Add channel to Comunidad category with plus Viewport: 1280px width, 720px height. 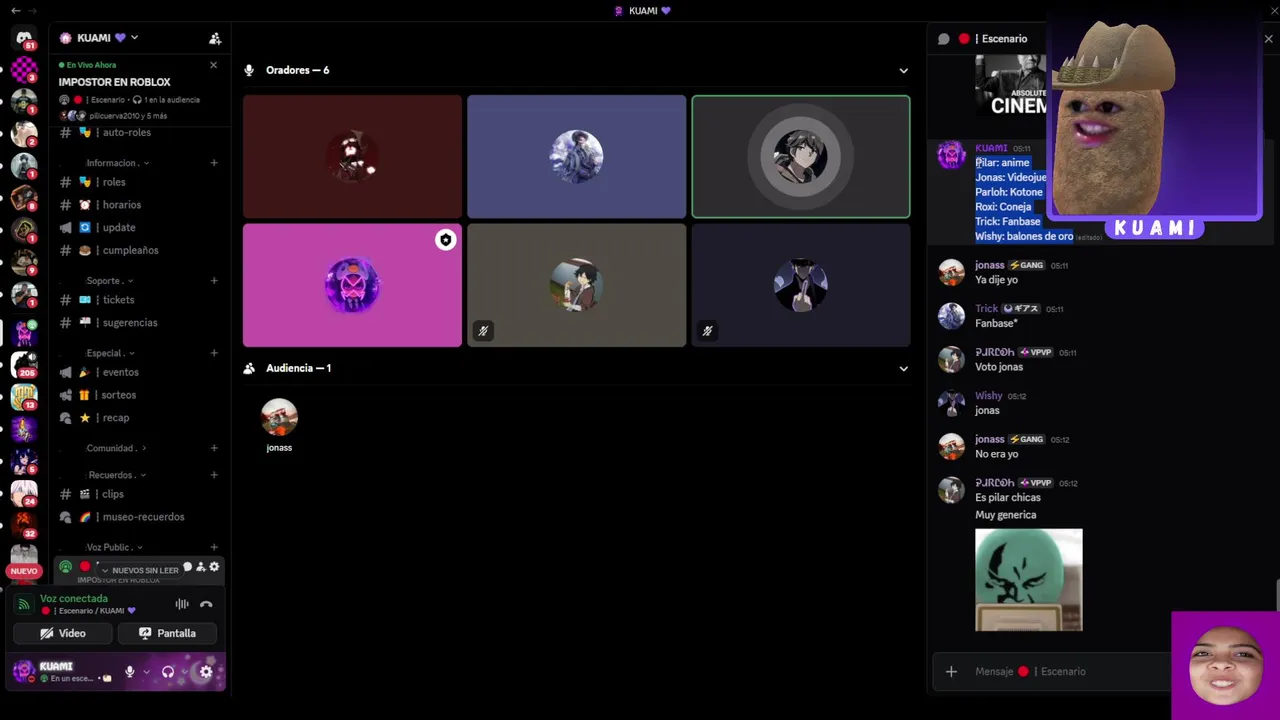point(214,448)
